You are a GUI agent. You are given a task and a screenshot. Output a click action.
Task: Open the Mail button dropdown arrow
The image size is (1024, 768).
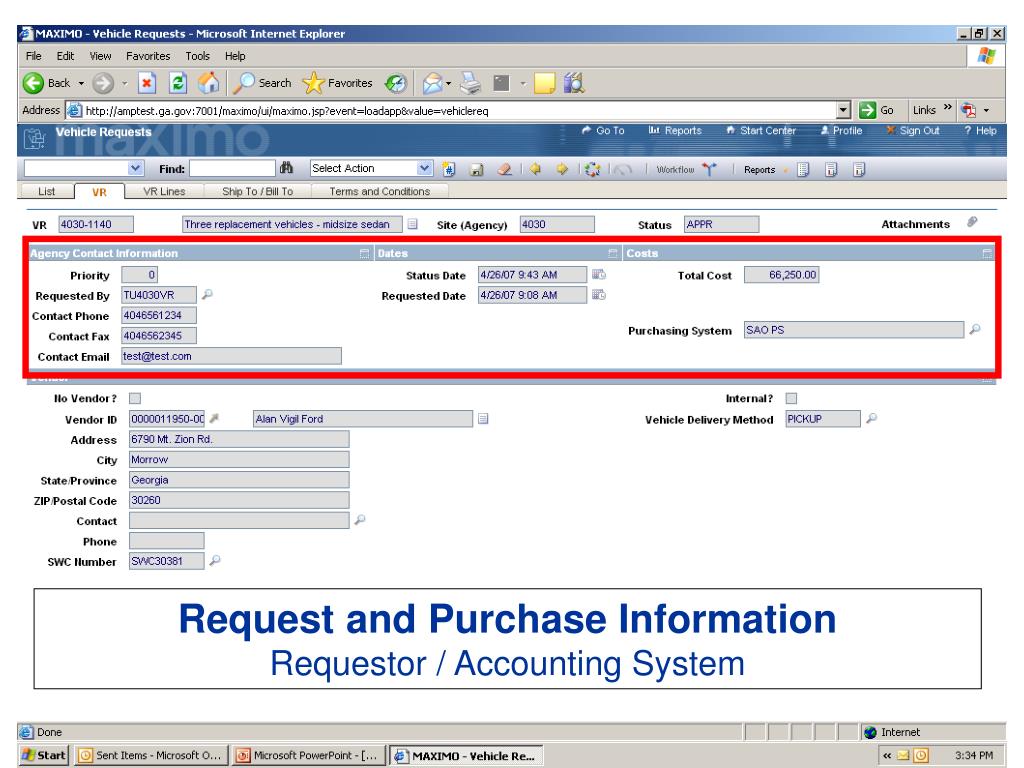(449, 84)
